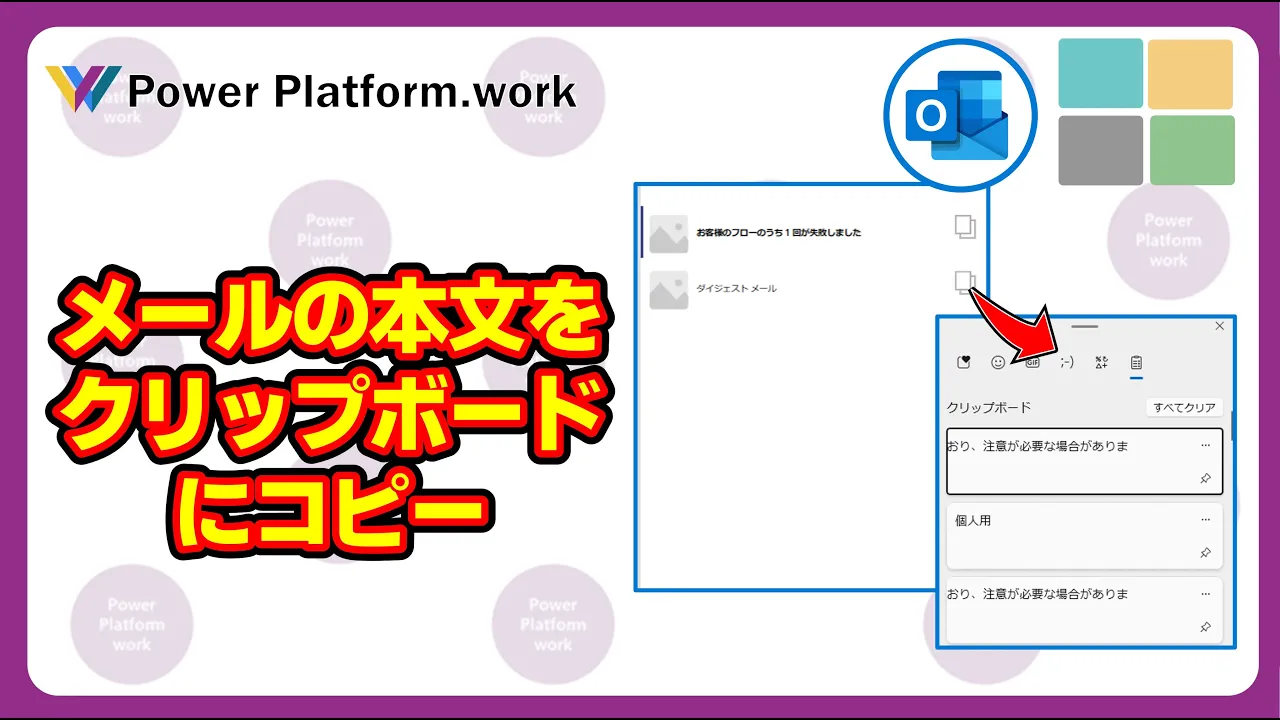Copy the お客様のフロー email body
1280x720 pixels.
[x=964, y=226]
